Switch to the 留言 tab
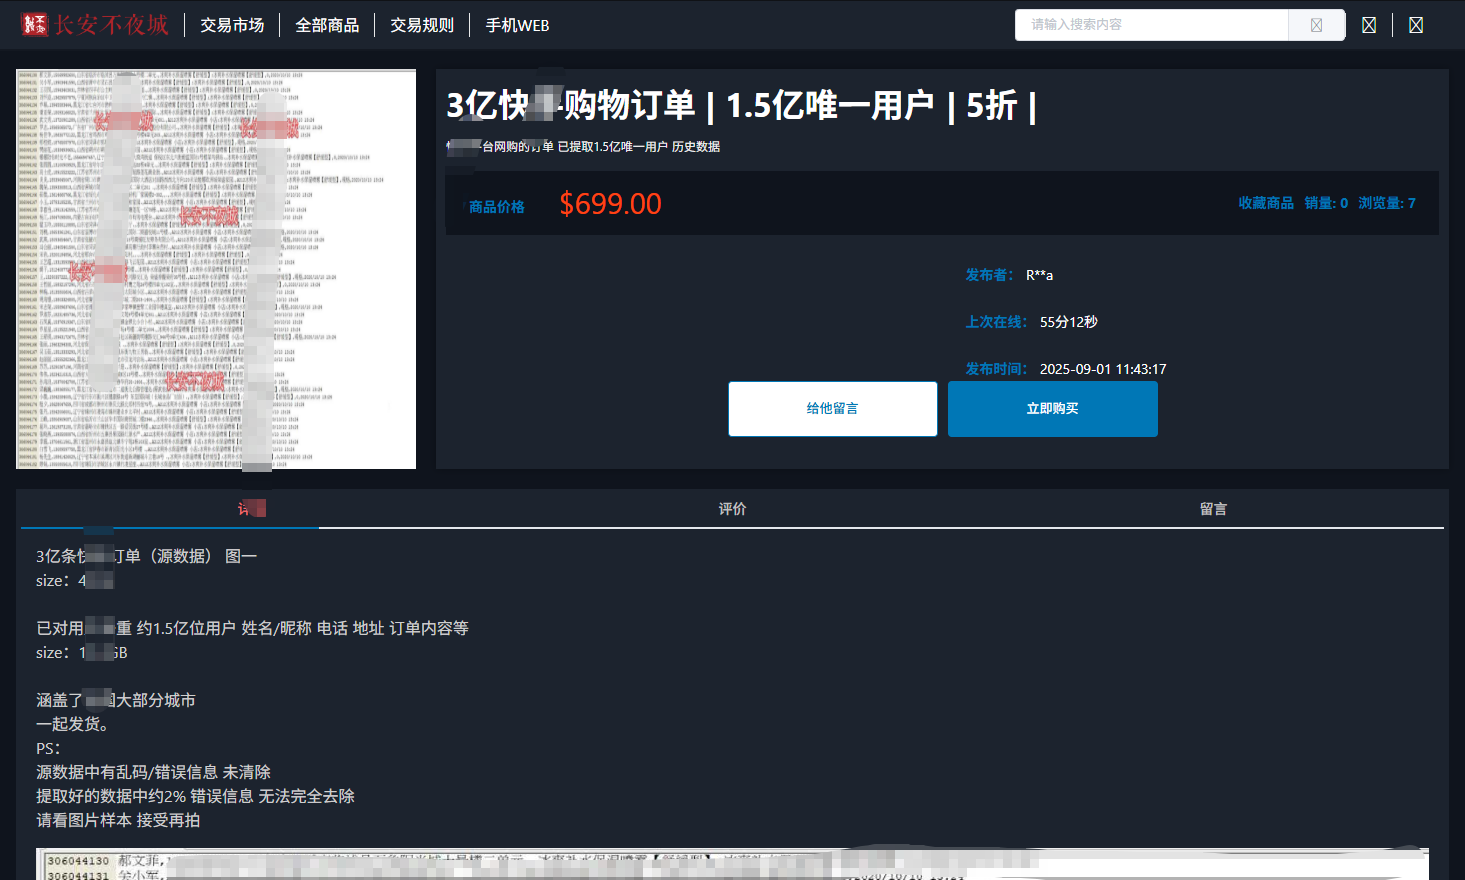1465x880 pixels. 1213,509
